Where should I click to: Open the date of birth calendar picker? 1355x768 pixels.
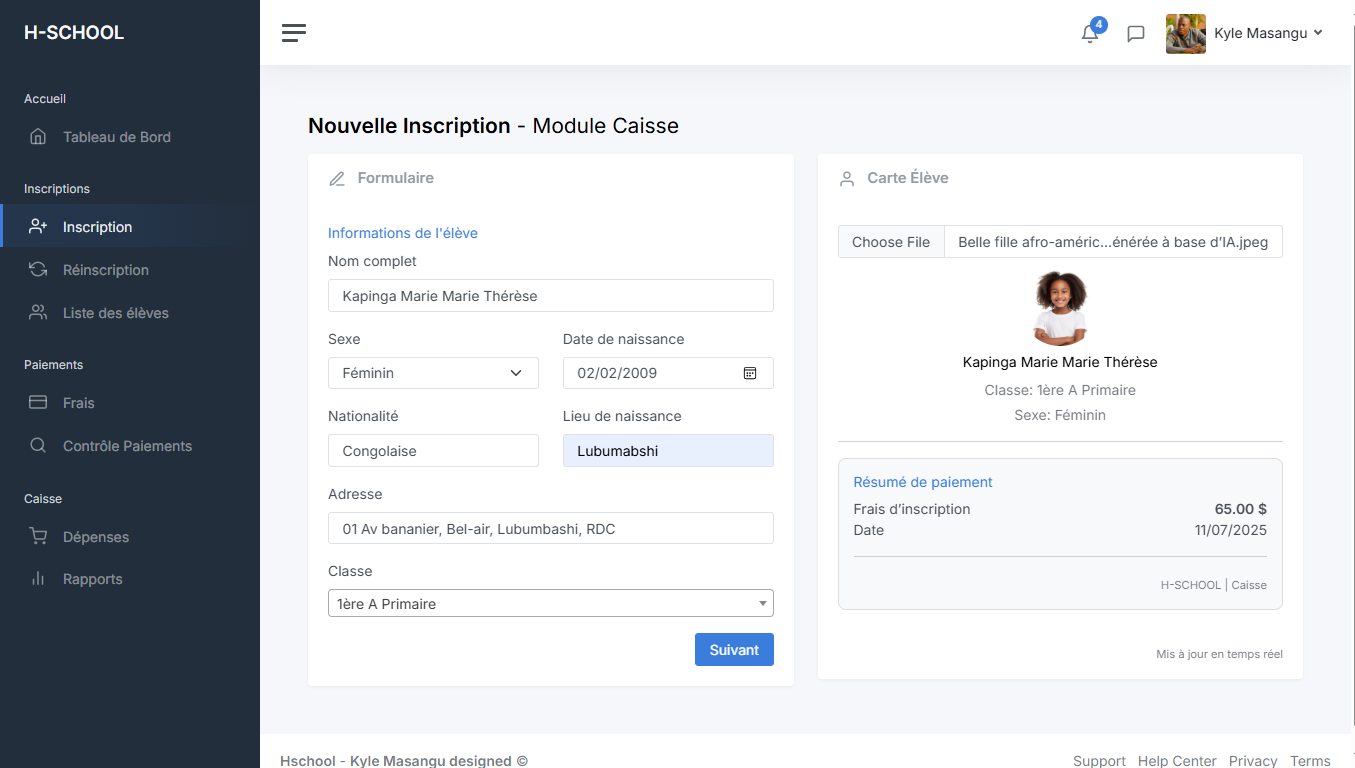coord(750,373)
